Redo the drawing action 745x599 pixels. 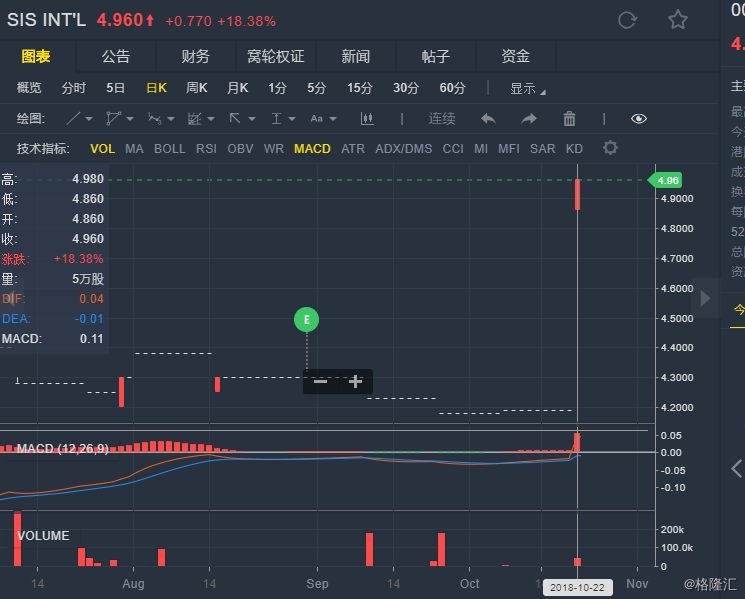[x=528, y=119]
